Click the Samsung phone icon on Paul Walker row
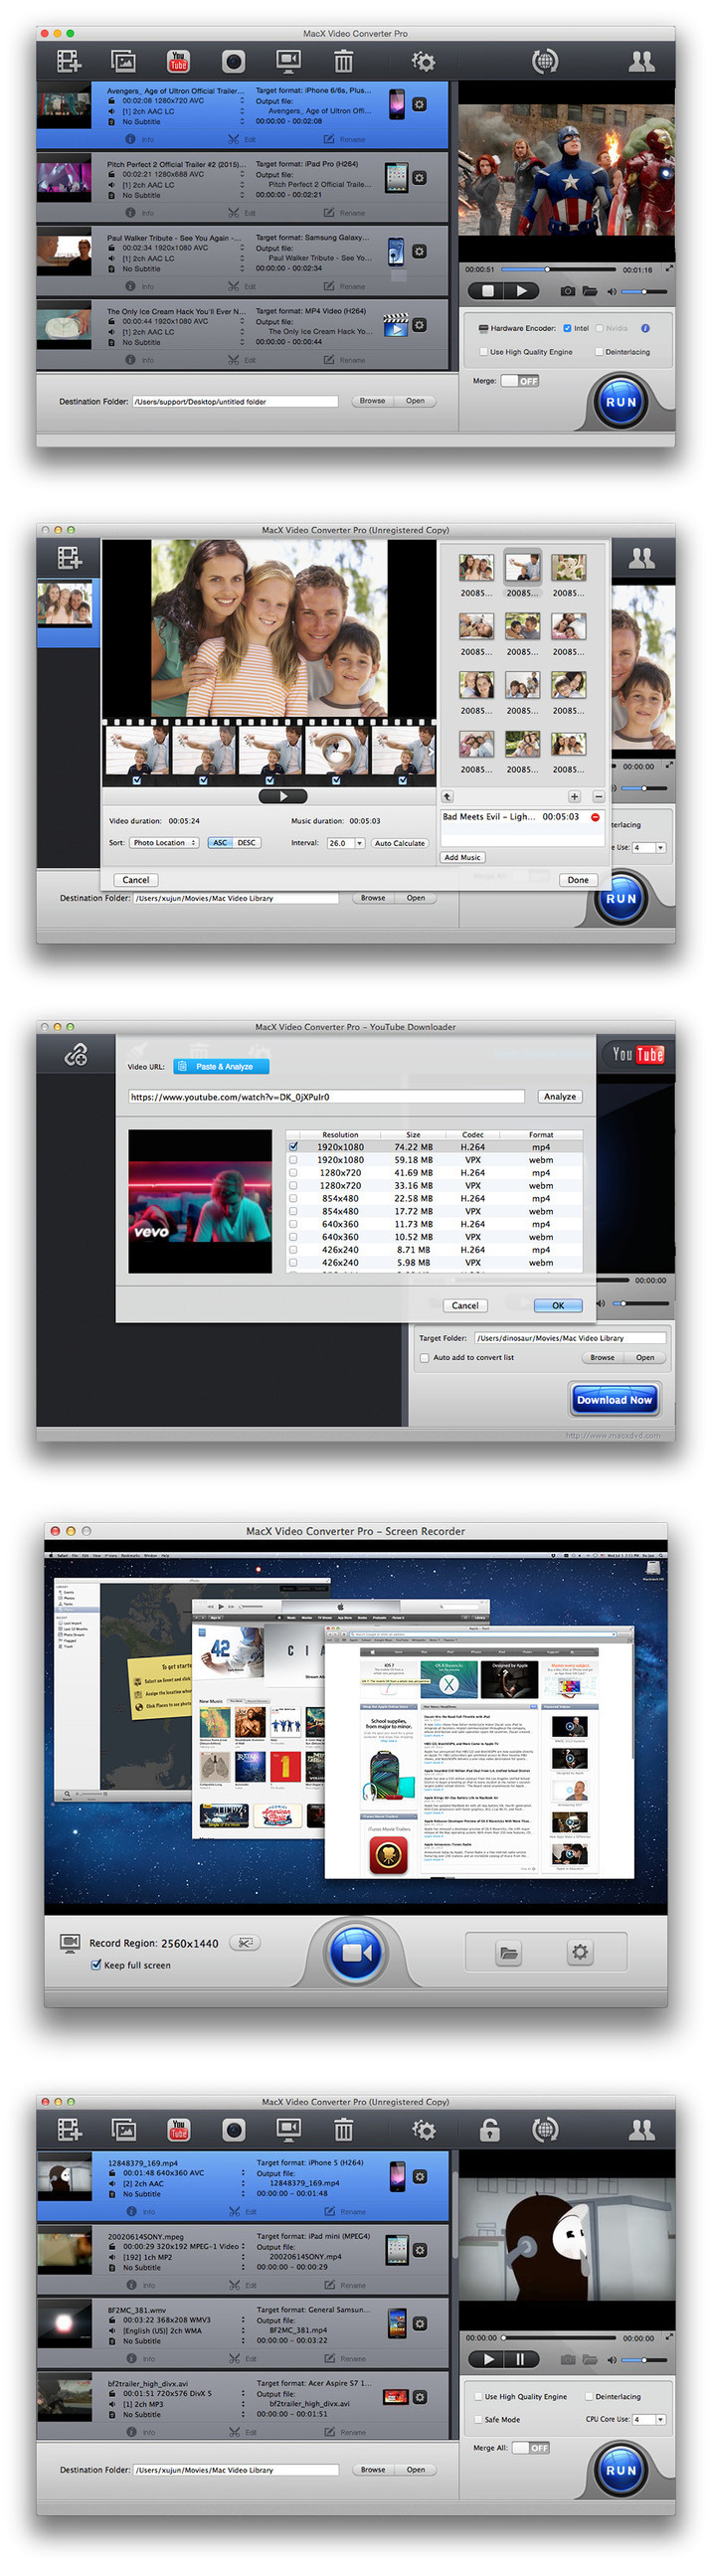Screen dimensions: 712x2576 396,251
